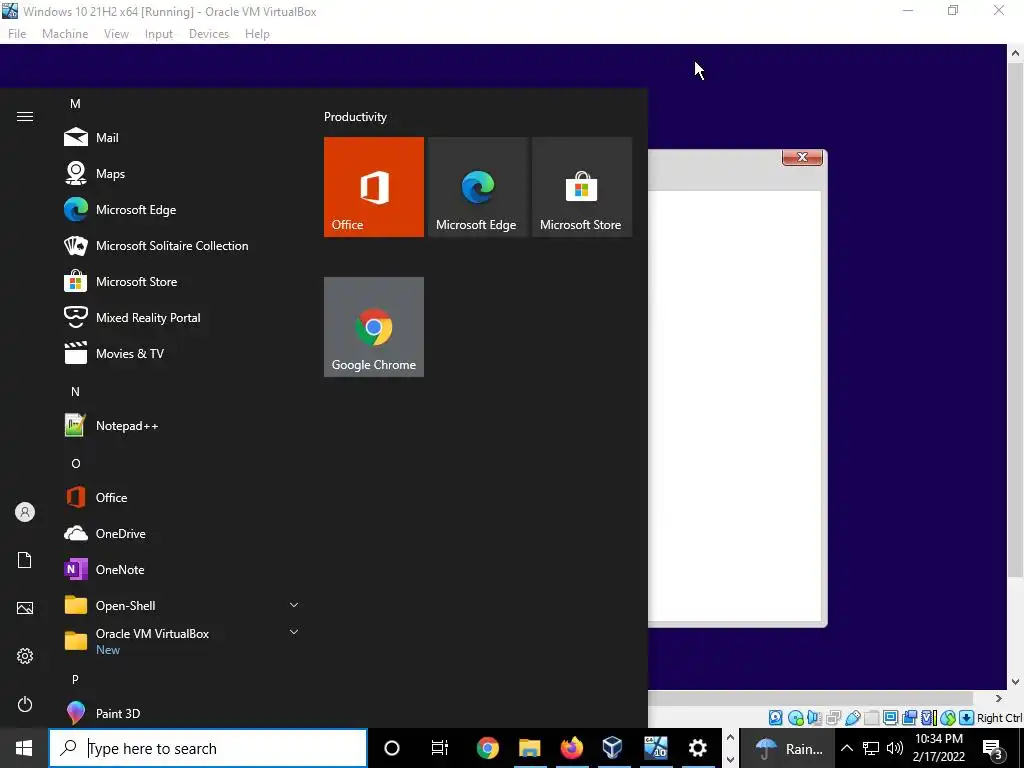Click the VirtualBox display status icon
The width and height of the screenshot is (1024, 768).
[890, 718]
